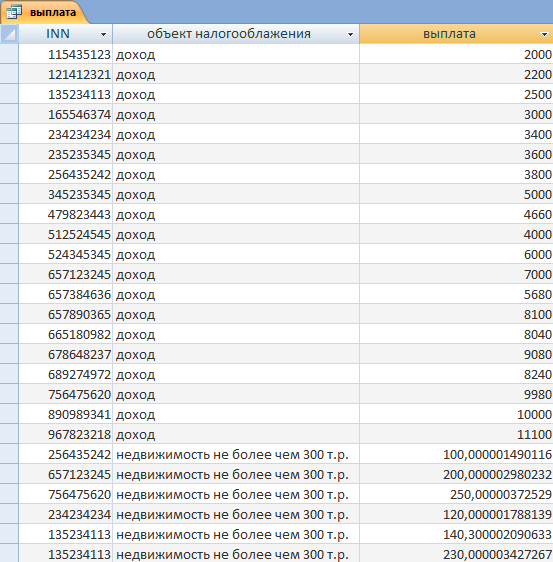Click INN cell 235235345

[x=66, y=154]
